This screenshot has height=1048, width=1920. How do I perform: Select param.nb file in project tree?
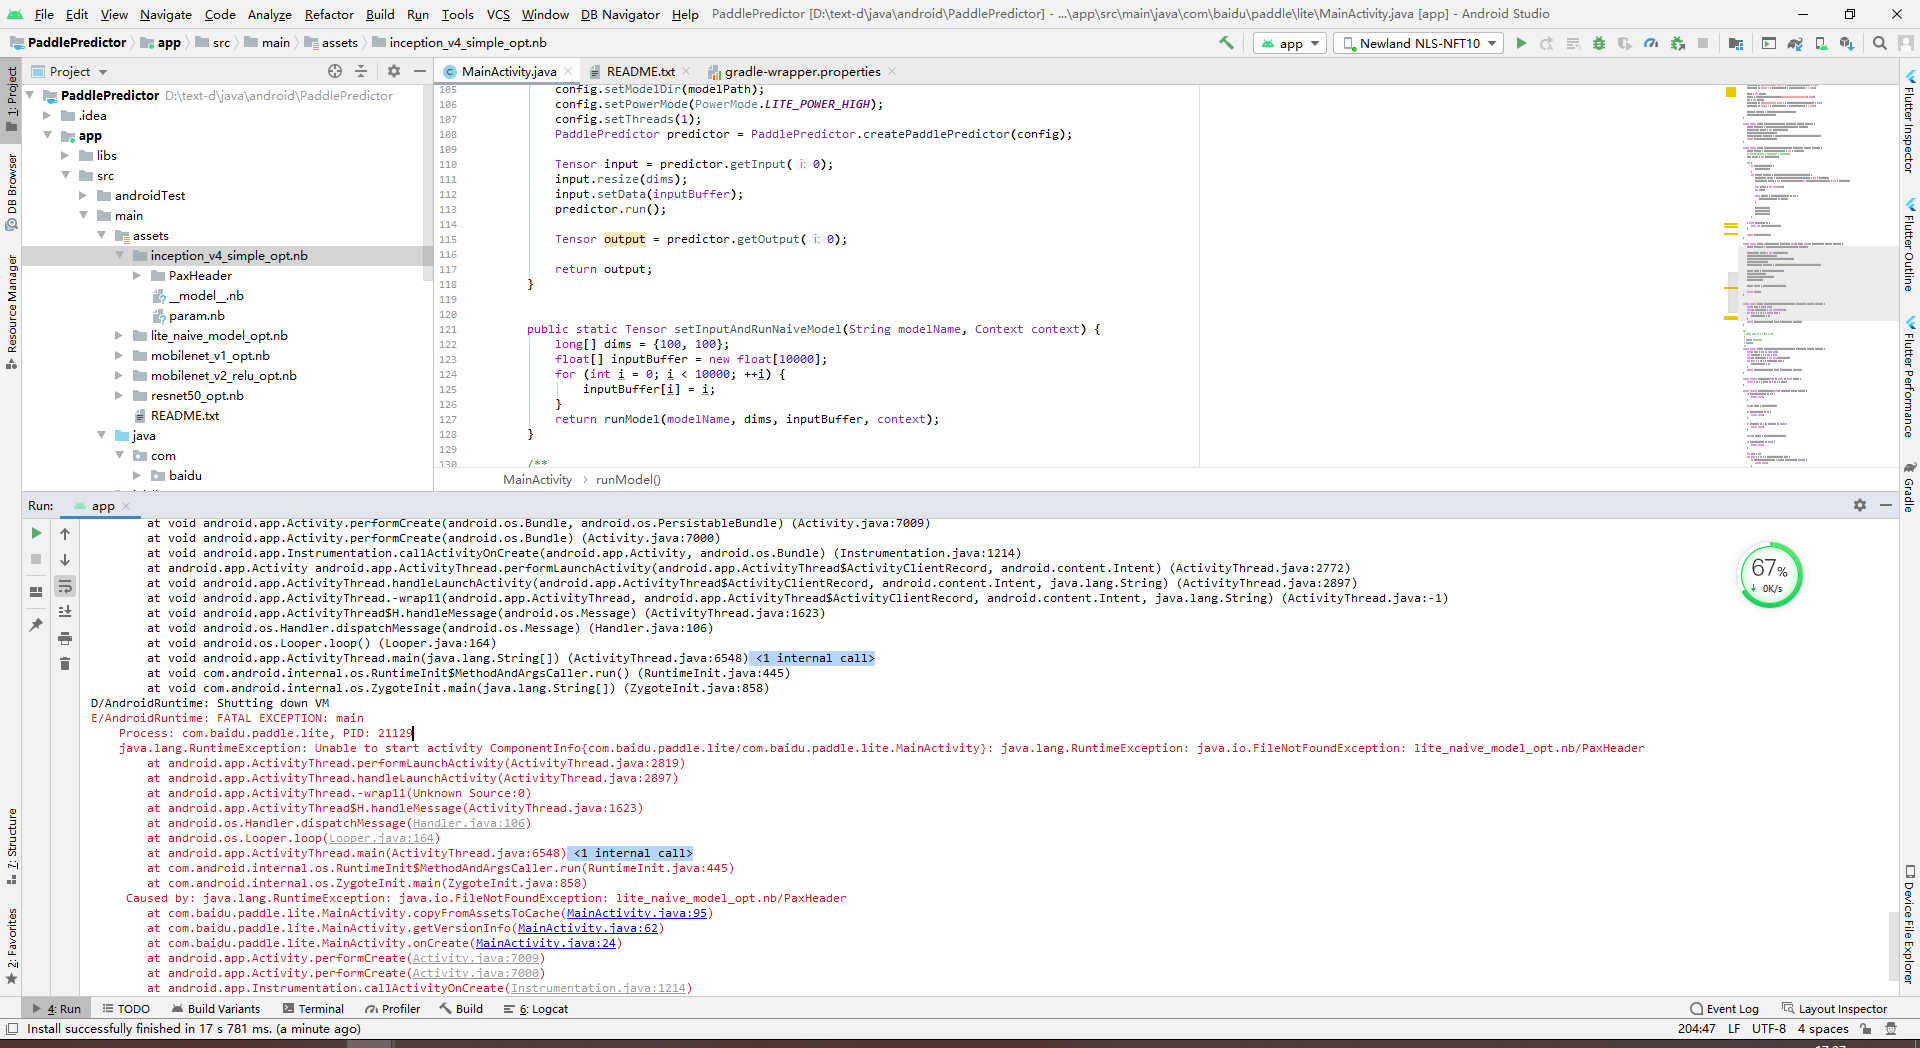coord(197,316)
